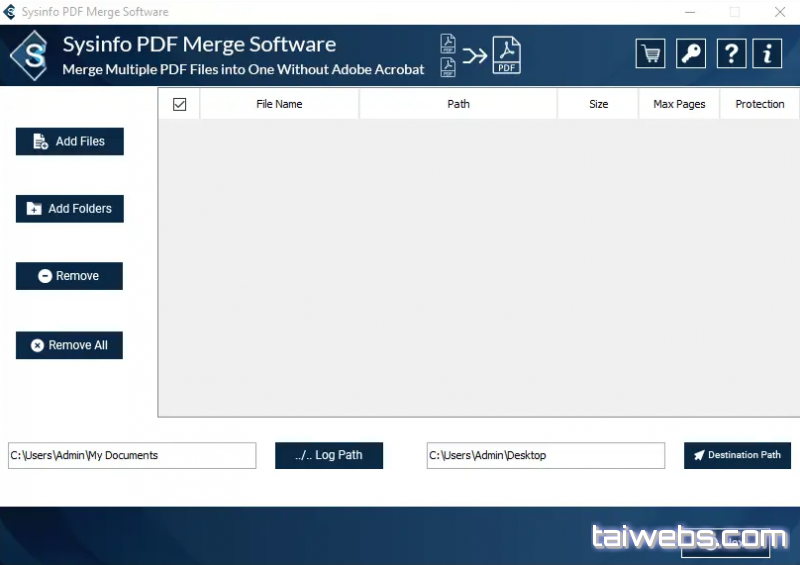Sort by the Size column header
Screen dimensions: 800x565
point(598,104)
